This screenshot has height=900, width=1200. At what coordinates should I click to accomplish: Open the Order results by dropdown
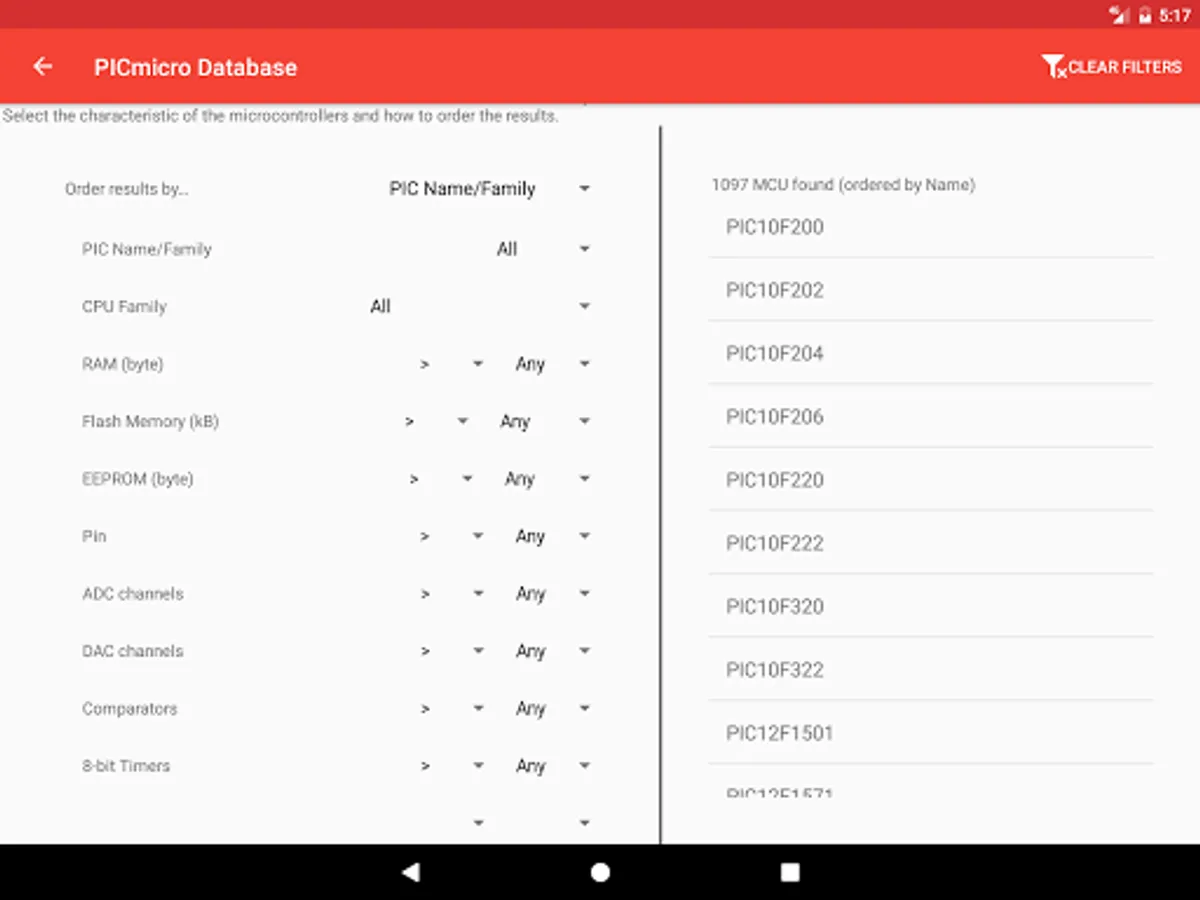(x=489, y=189)
